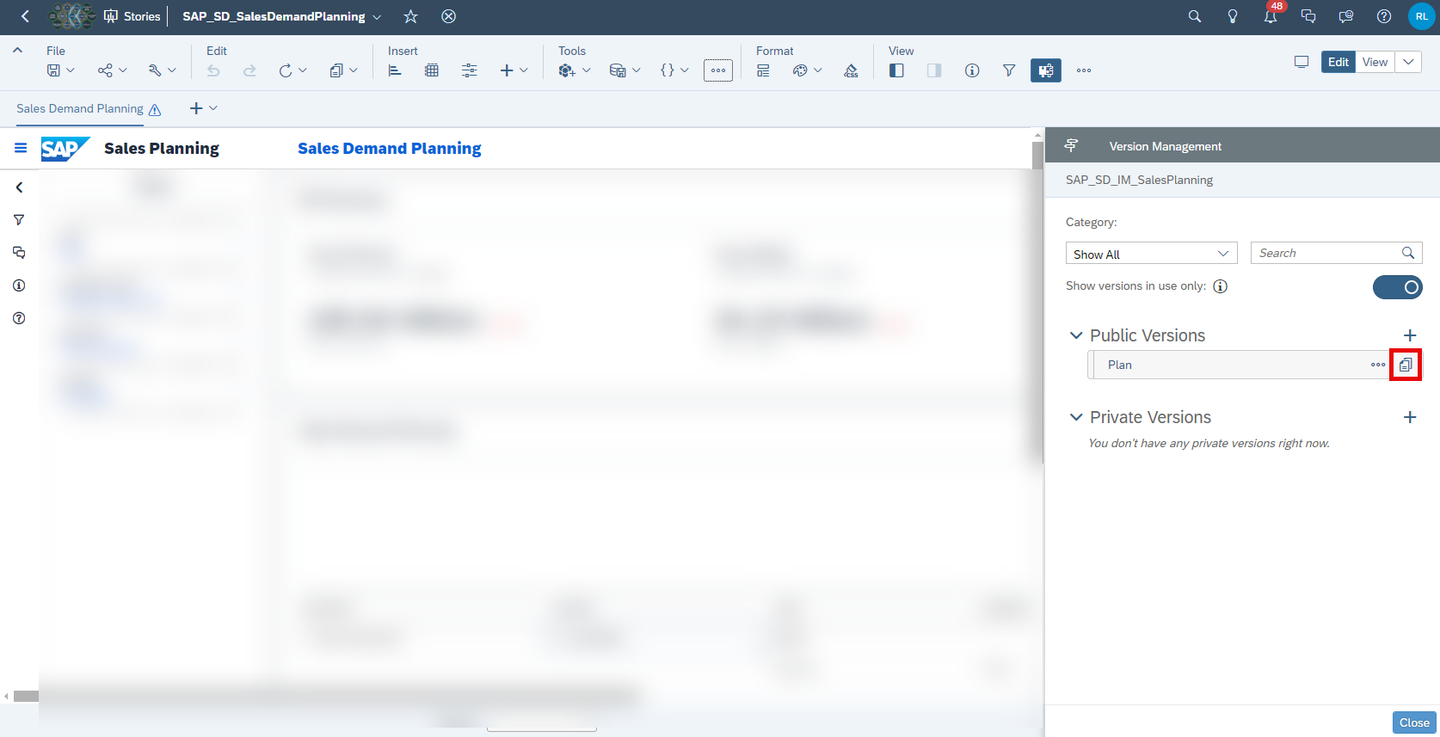Viewport: 1440px width, 737px height.
Task: Open the Save dropdown arrow
Action: (x=71, y=71)
